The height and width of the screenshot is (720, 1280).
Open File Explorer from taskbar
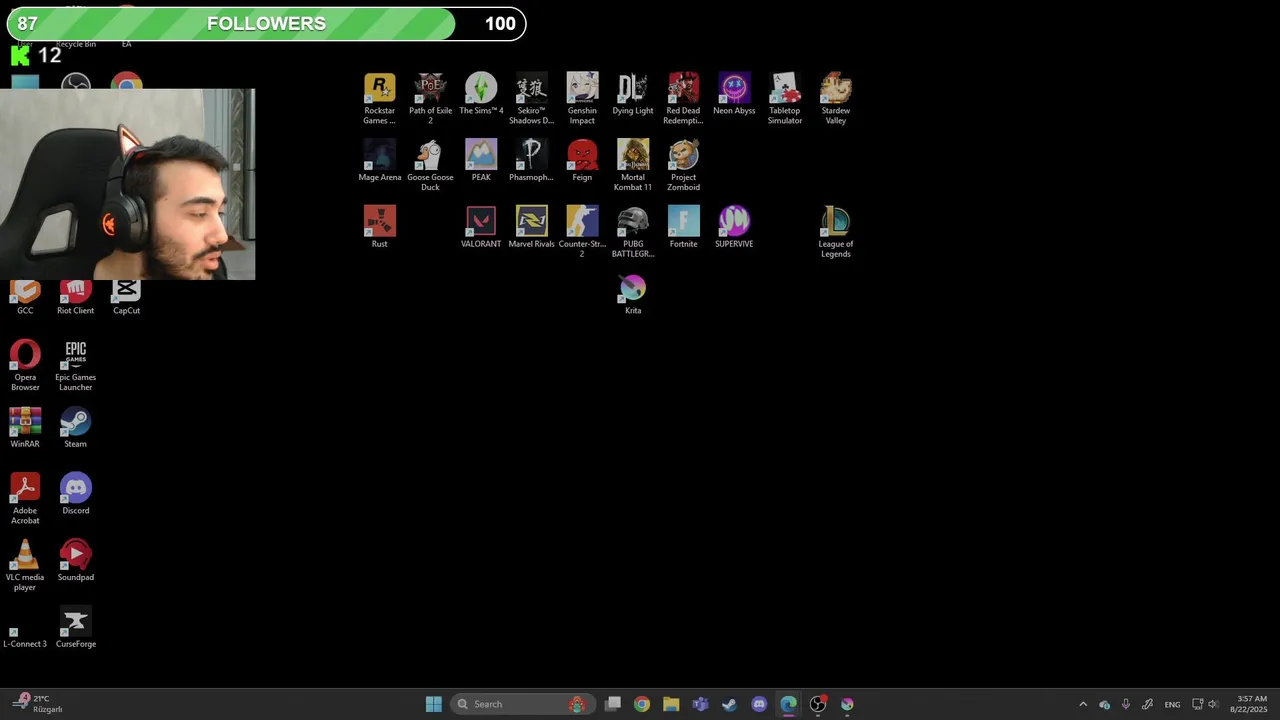tap(671, 704)
